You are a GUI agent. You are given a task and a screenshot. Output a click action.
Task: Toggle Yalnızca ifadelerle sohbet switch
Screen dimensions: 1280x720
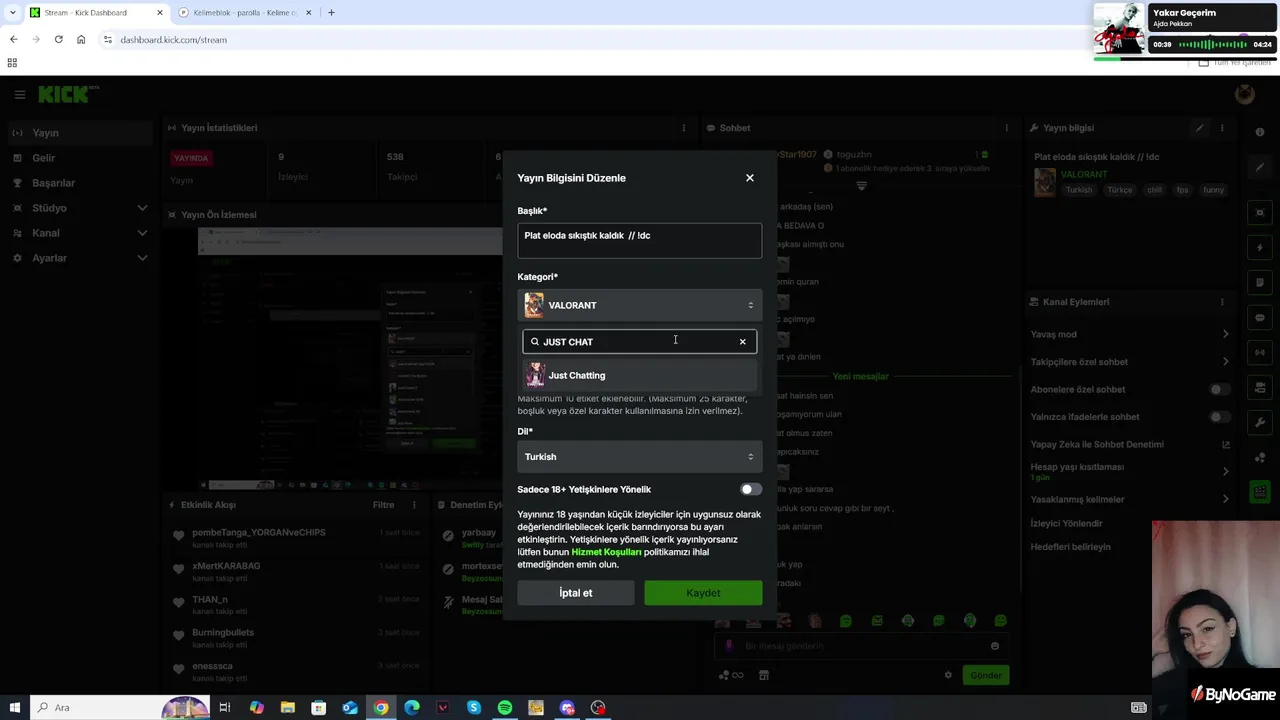(x=1219, y=417)
